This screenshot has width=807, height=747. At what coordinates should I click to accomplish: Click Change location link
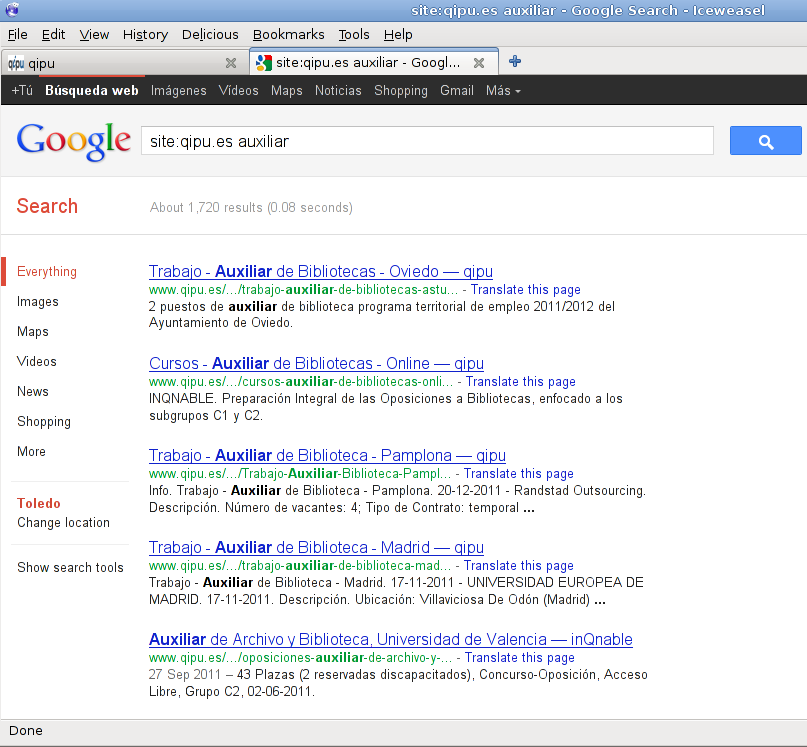[63, 523]
